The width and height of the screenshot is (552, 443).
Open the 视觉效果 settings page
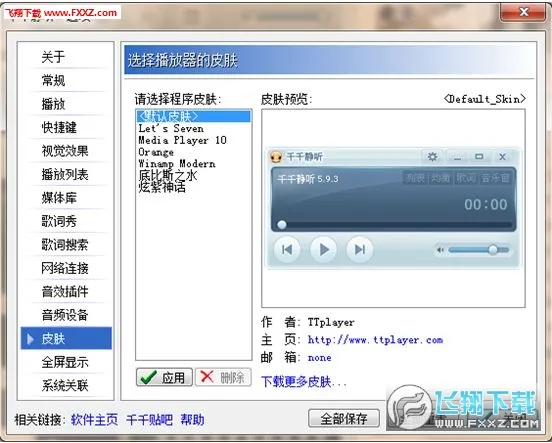[x=65, y=151]
